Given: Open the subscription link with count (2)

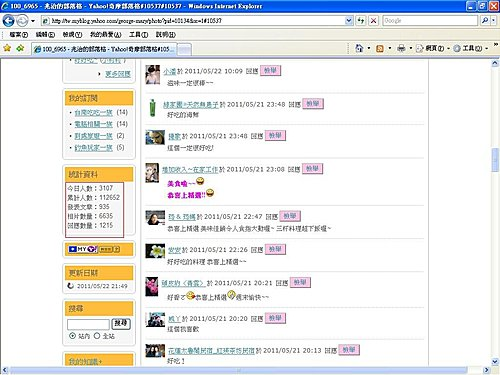Looking at the screenshot, I should point(93,136).
